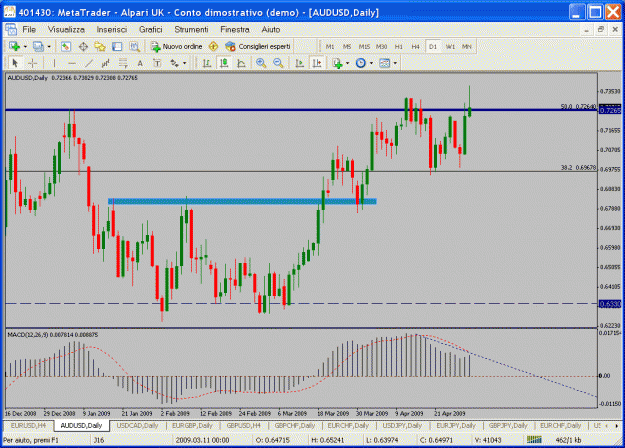Screen dimensions: 625x448
Task: Select the arrows drawing tool
Action: tap(175, 63)
